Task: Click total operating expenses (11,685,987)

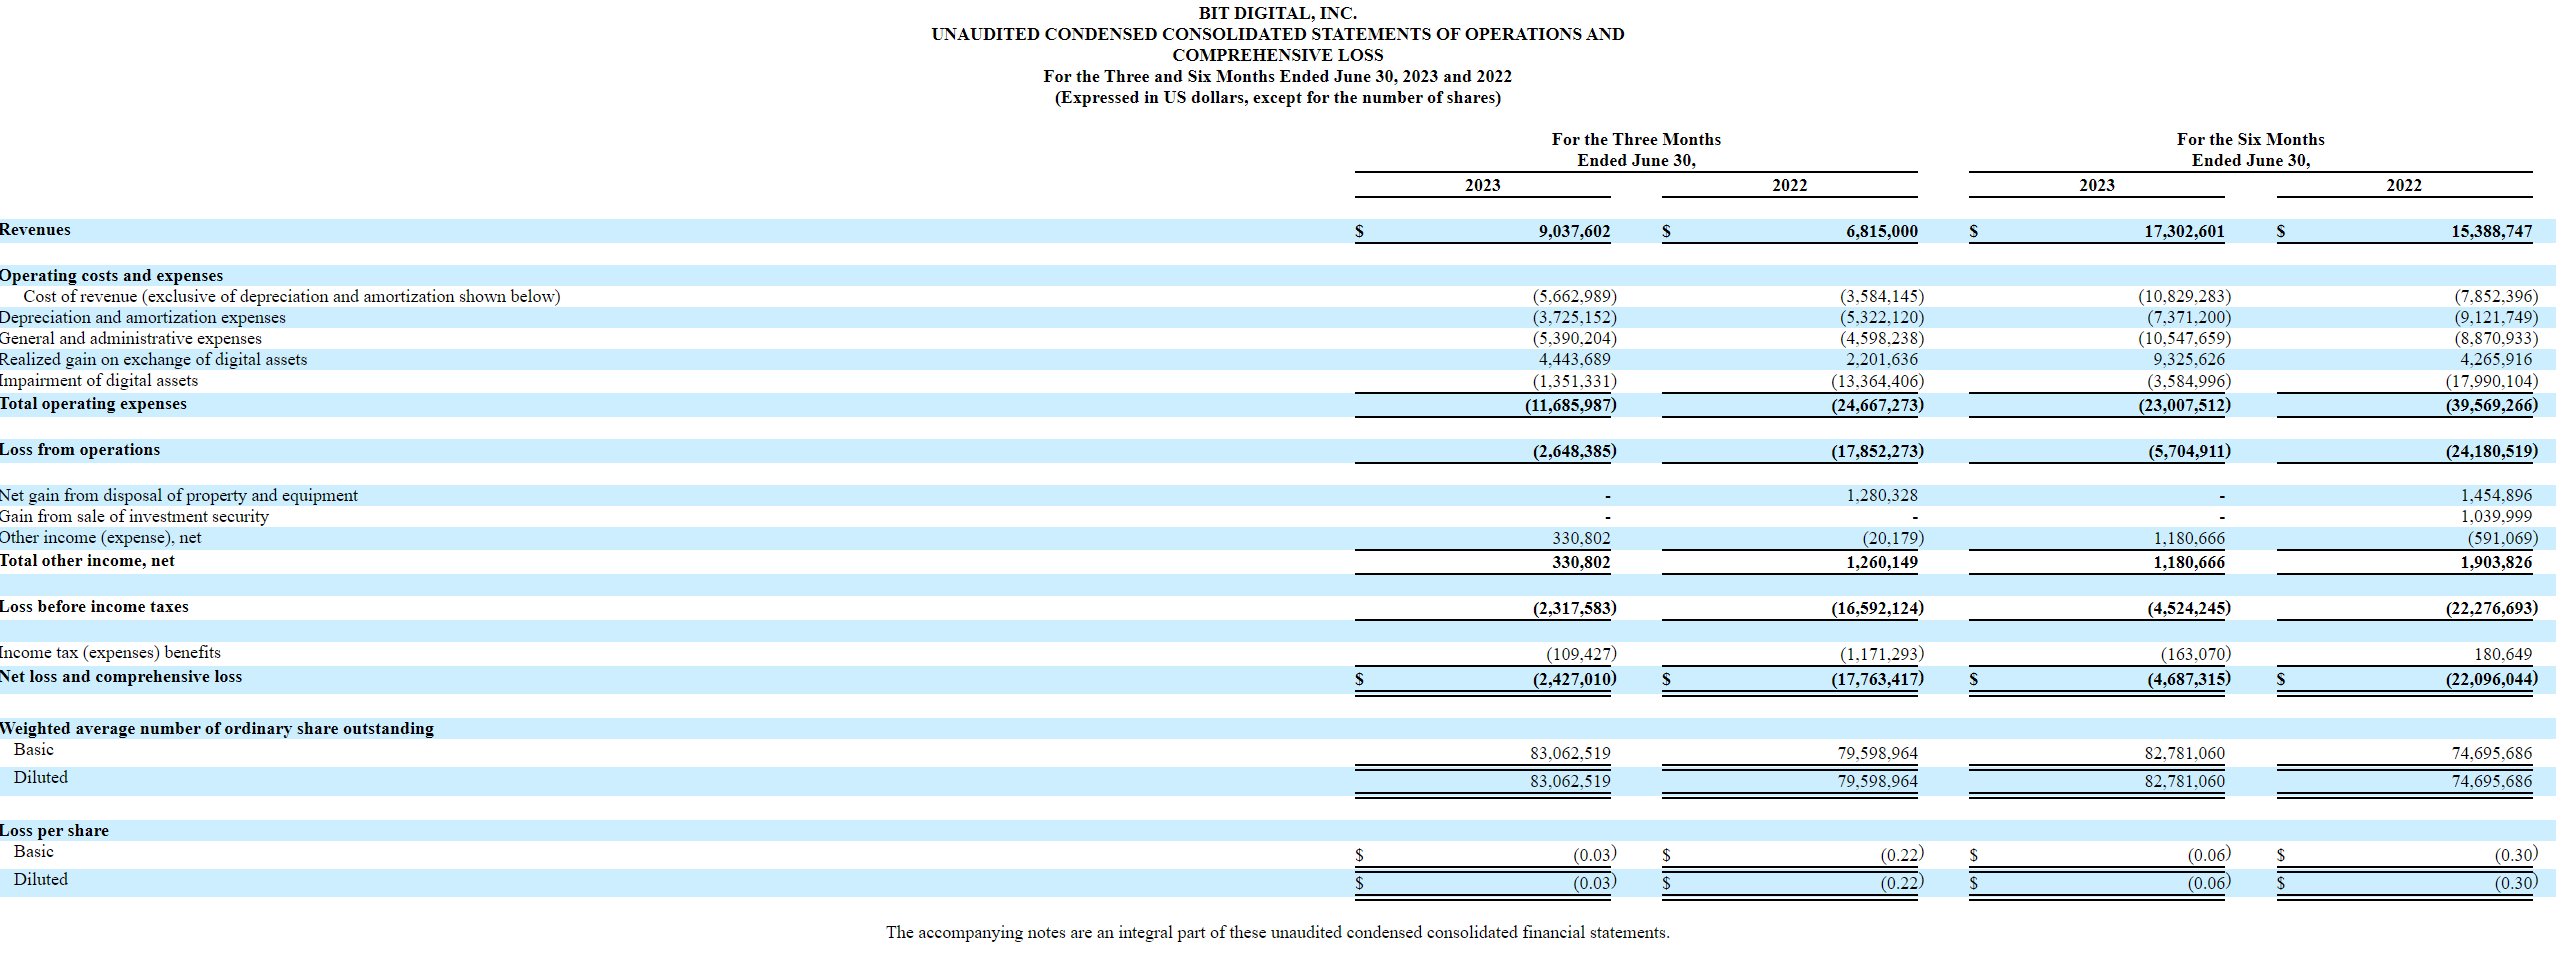Action: click(1570, 405)
